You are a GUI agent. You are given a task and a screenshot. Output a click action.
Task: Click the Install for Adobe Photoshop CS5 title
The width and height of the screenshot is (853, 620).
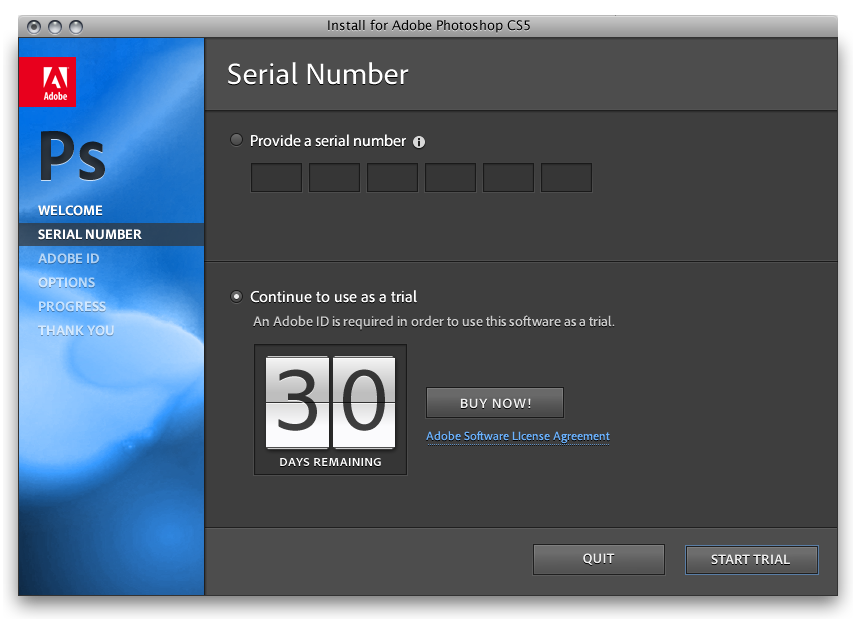(x=429, y=26)
